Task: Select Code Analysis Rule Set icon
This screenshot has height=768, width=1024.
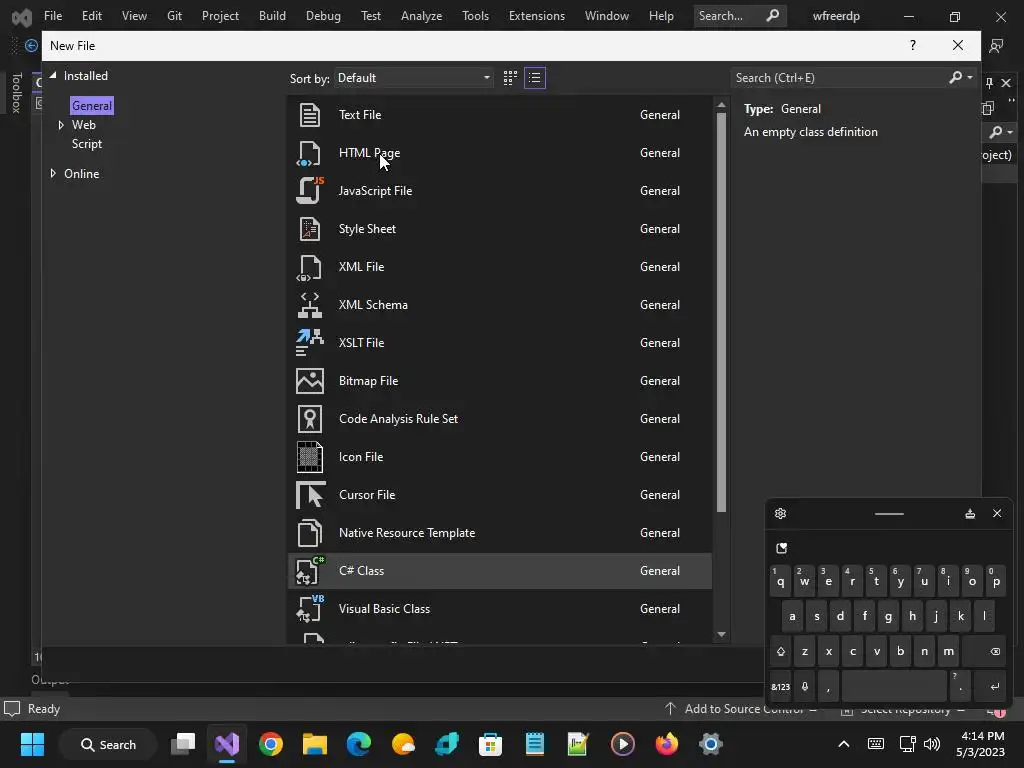Action: coord(310,419)
